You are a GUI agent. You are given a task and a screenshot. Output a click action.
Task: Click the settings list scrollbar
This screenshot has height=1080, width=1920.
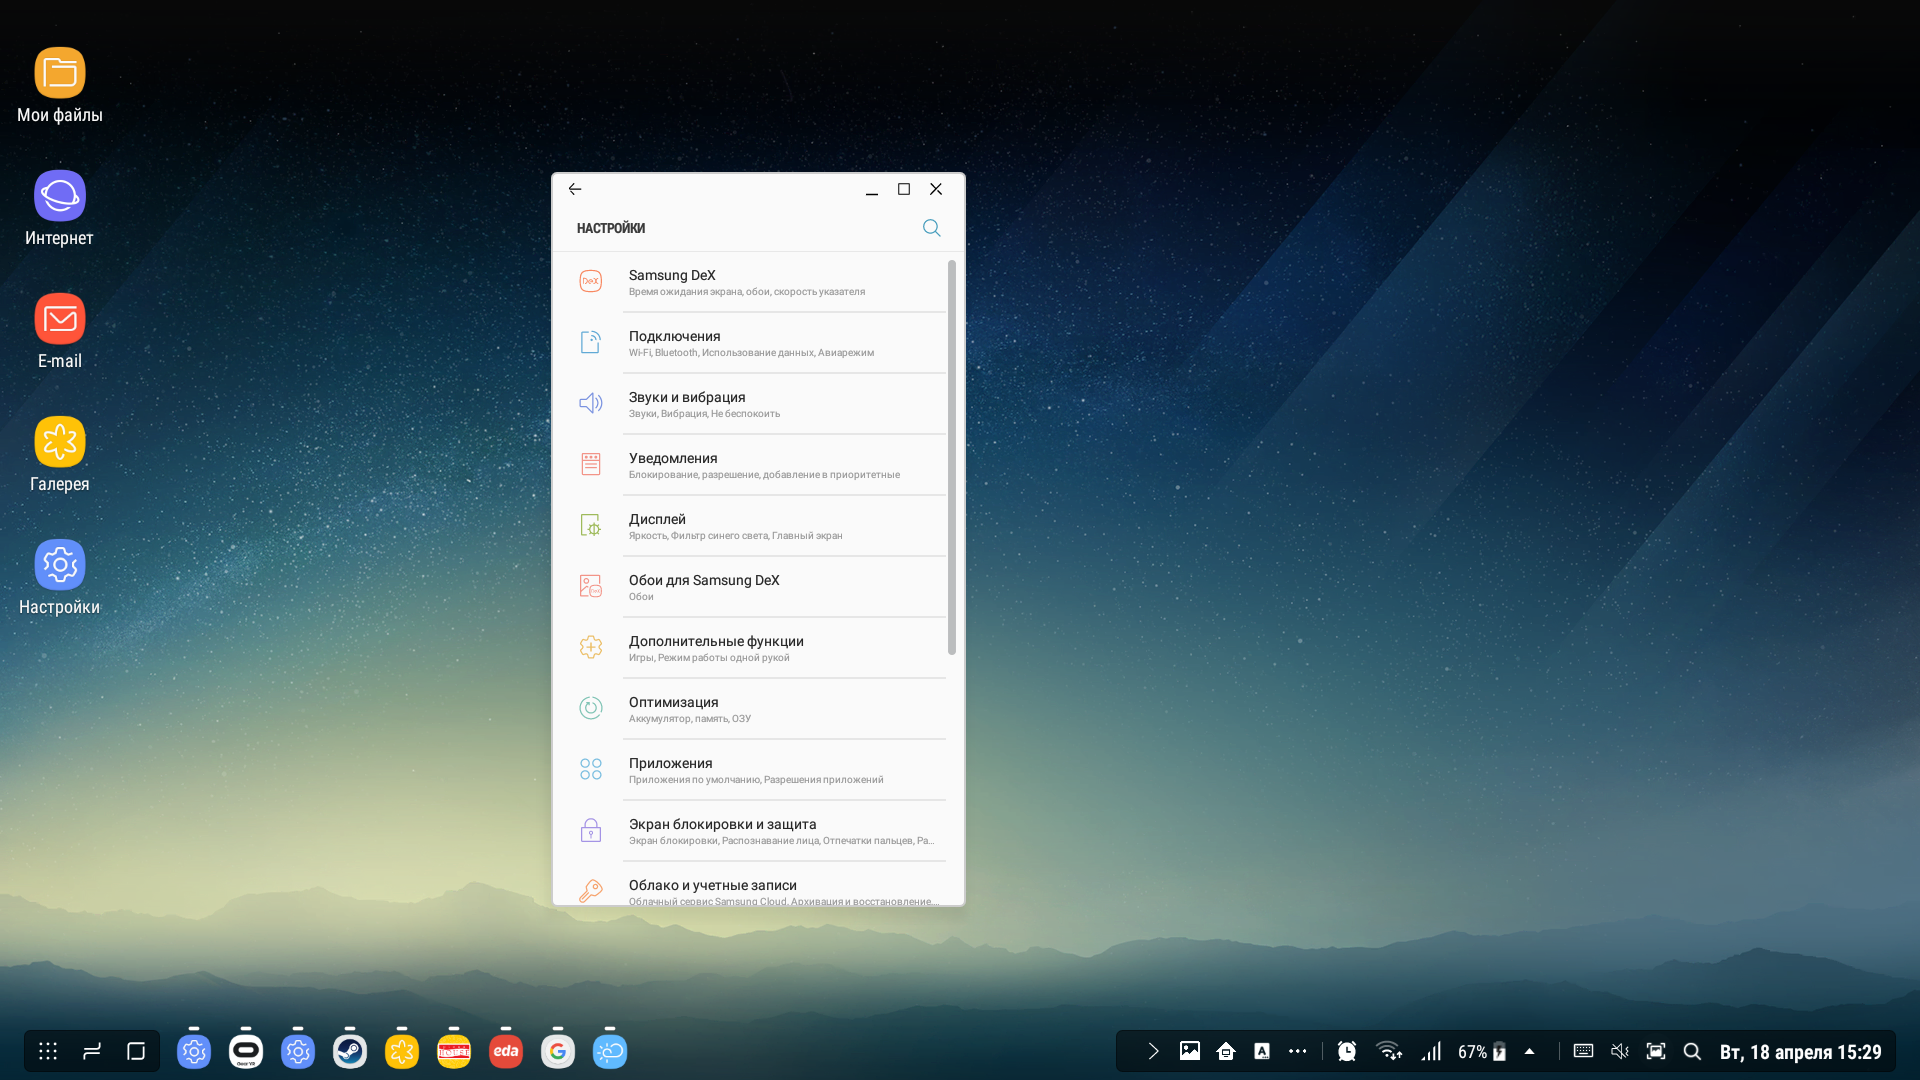(952, 458)
